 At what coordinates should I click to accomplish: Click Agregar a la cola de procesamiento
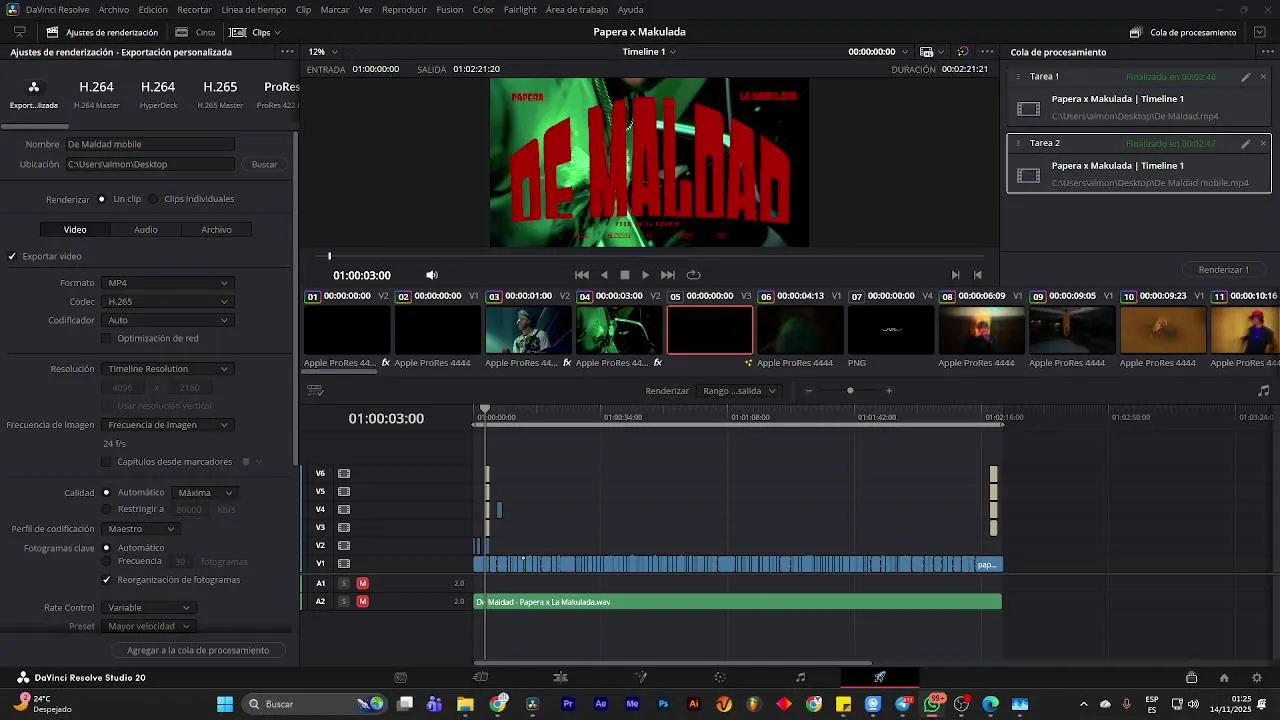coord(198,650)
